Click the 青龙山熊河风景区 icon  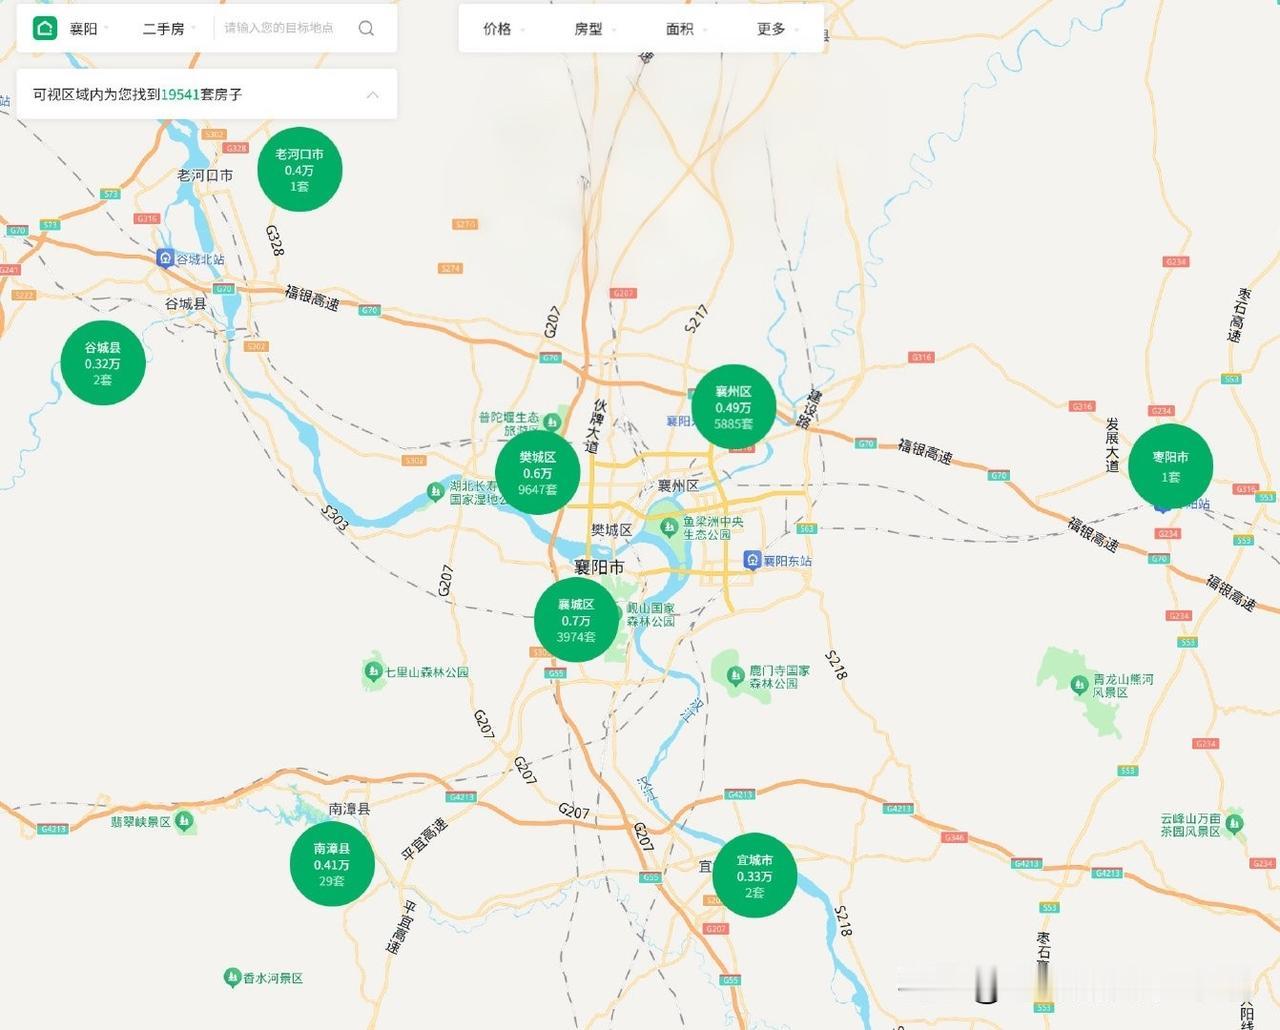[1079, 685]
